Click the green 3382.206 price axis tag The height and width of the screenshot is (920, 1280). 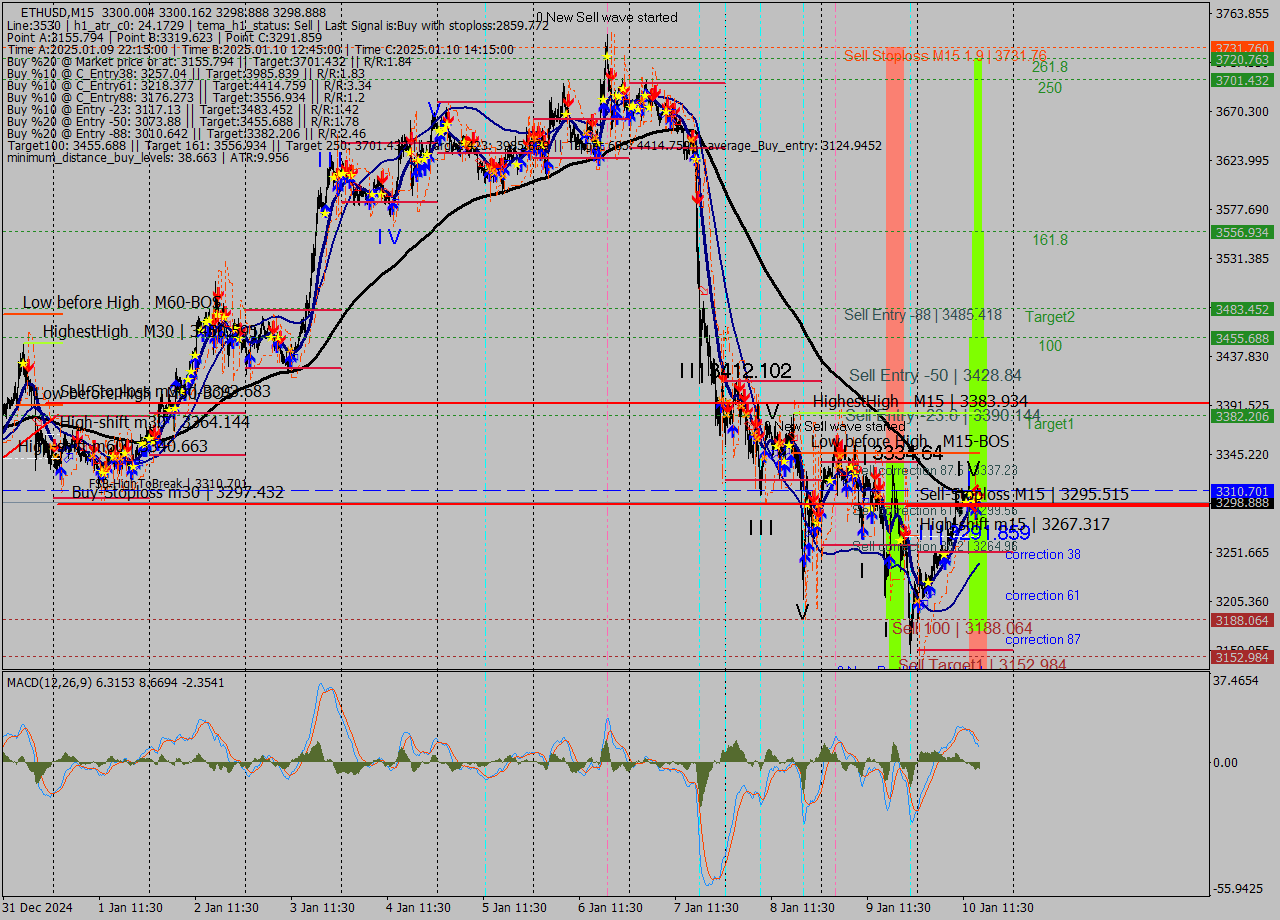(1242, 416)
